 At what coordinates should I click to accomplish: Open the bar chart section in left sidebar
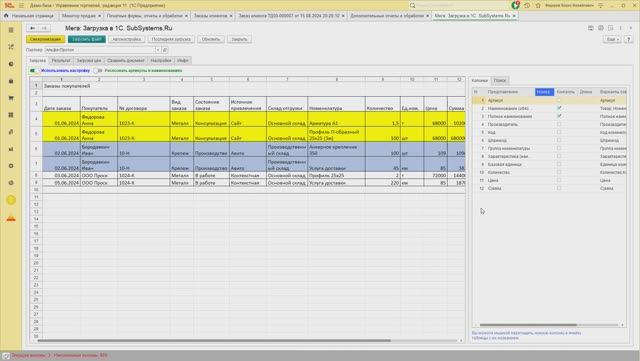pos(11,149)
